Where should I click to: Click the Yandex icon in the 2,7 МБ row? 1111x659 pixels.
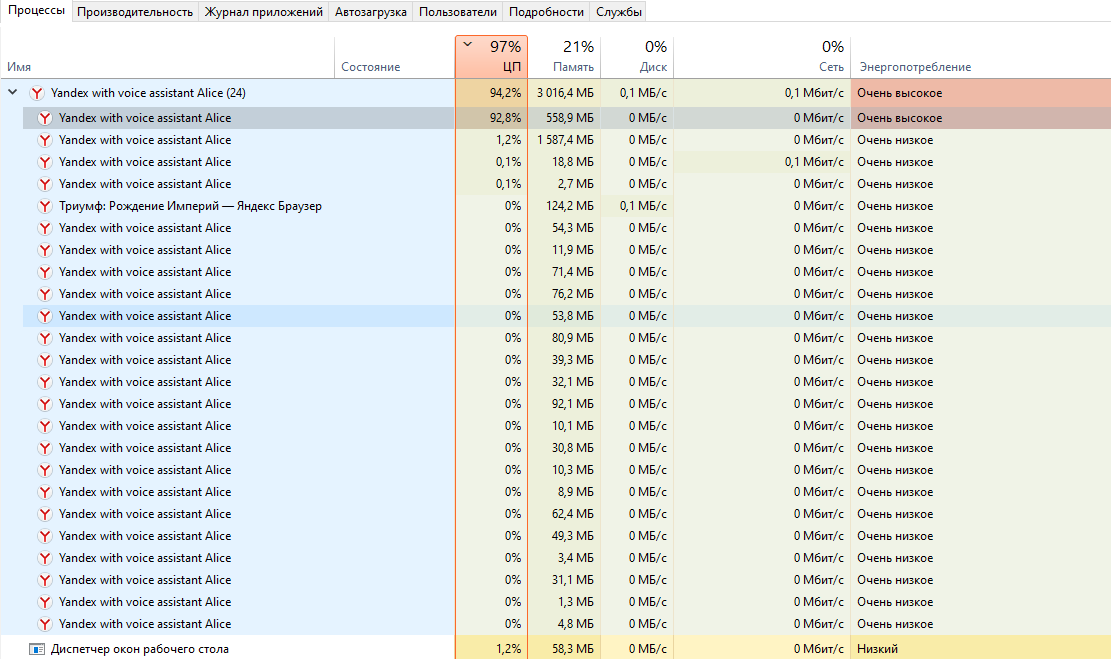coord(45,184)
